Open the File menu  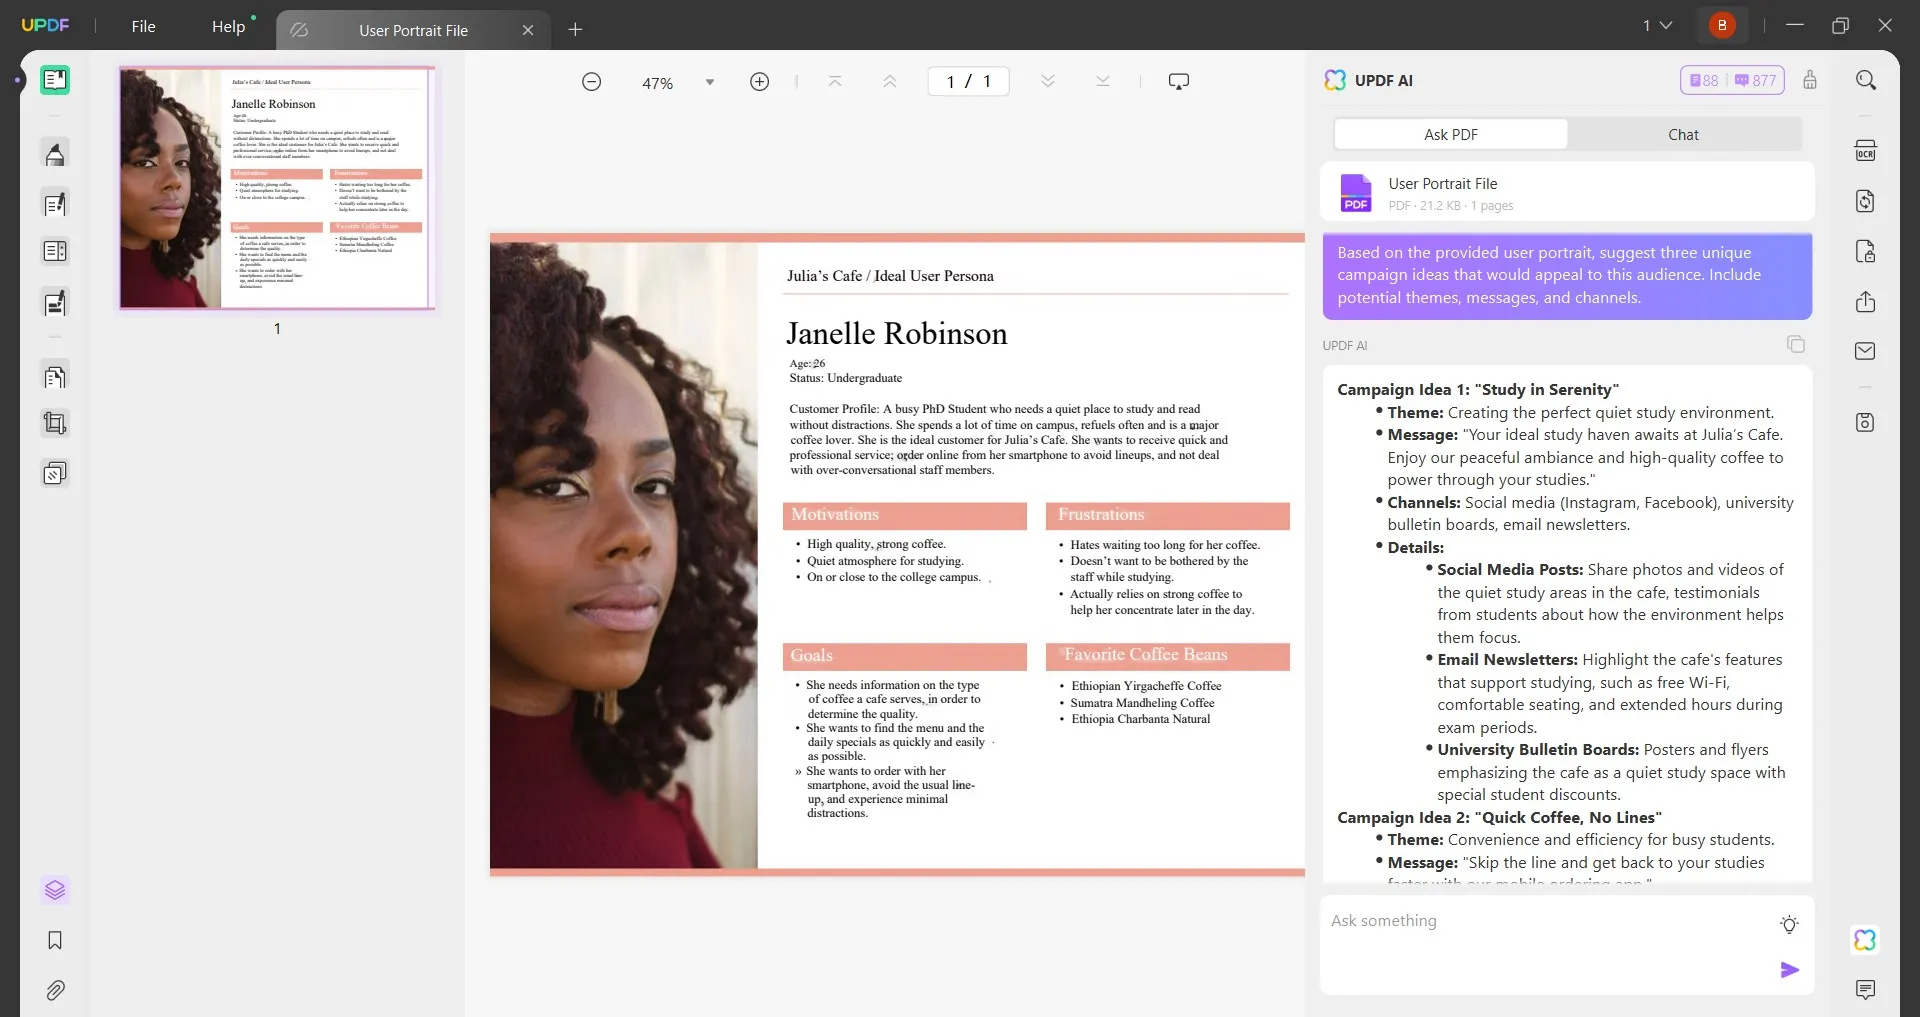click(143, 26)
